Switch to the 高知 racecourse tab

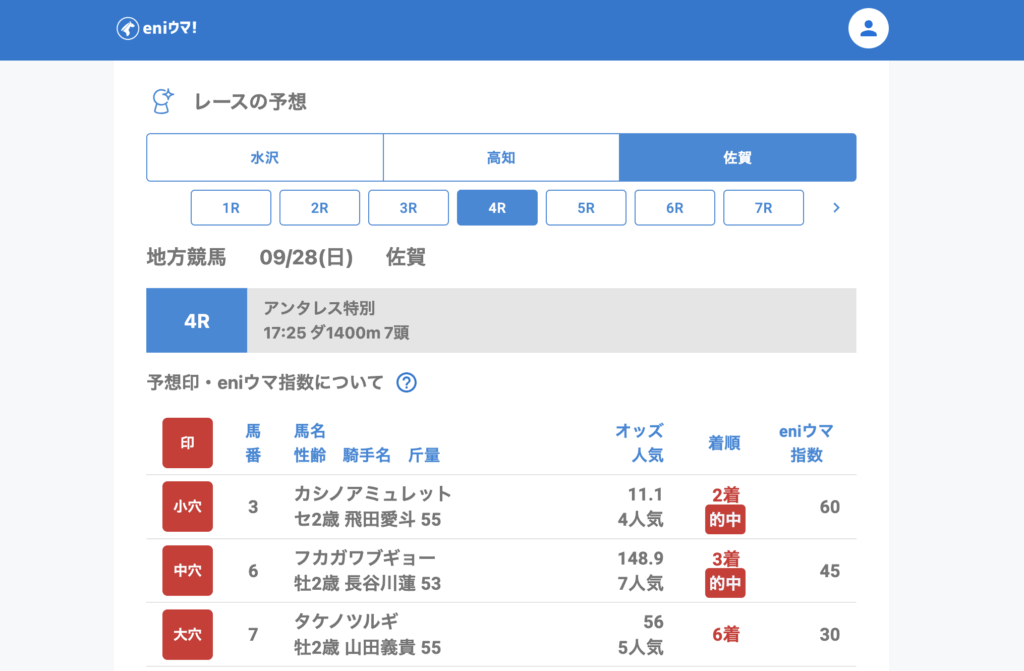point(501,158)
